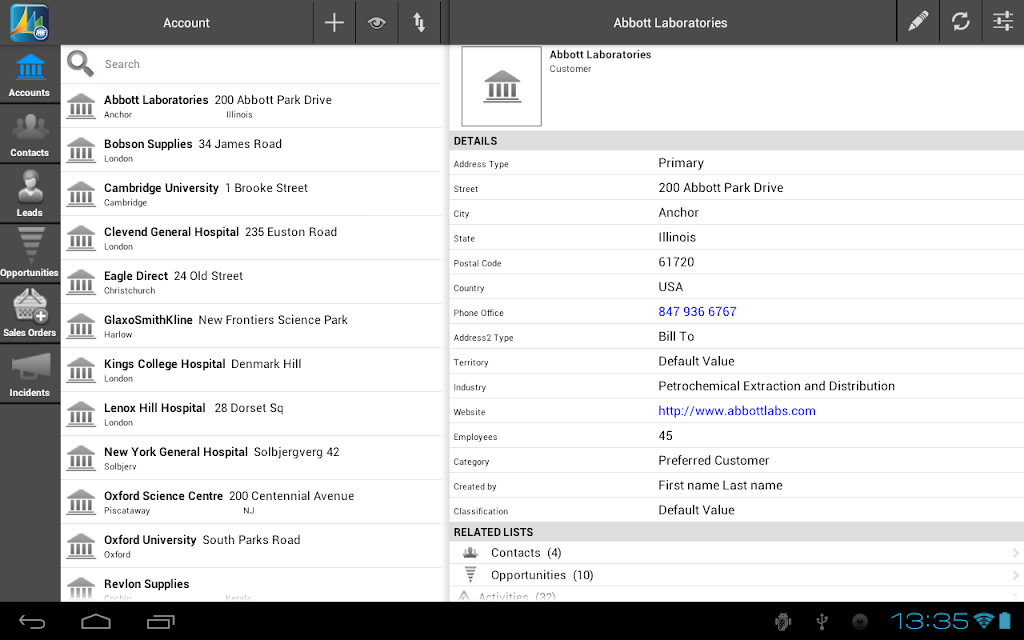Viewport: 1024px width, 640px height.
Task: Open Contacts in the sidebar
Action: click(29, 135)
